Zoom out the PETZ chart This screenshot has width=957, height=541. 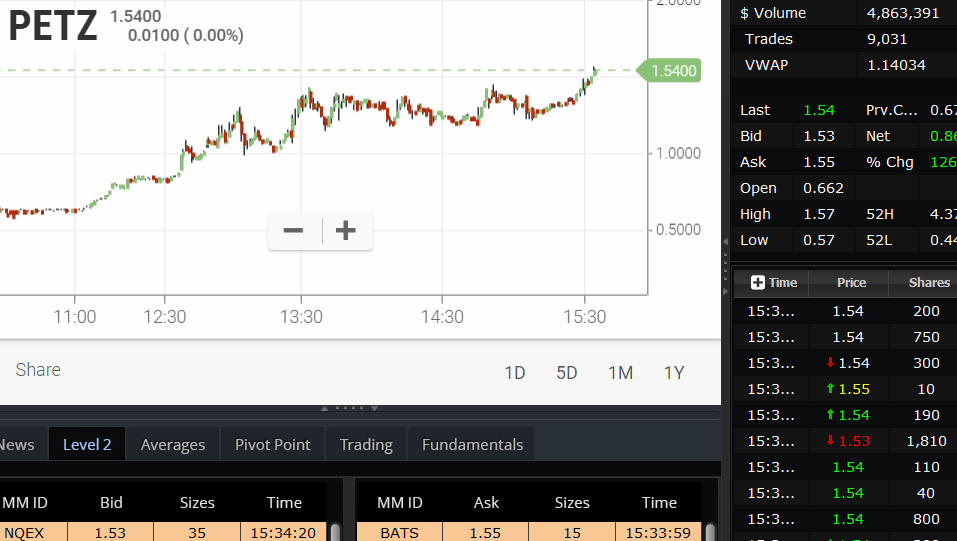[293, 231]
